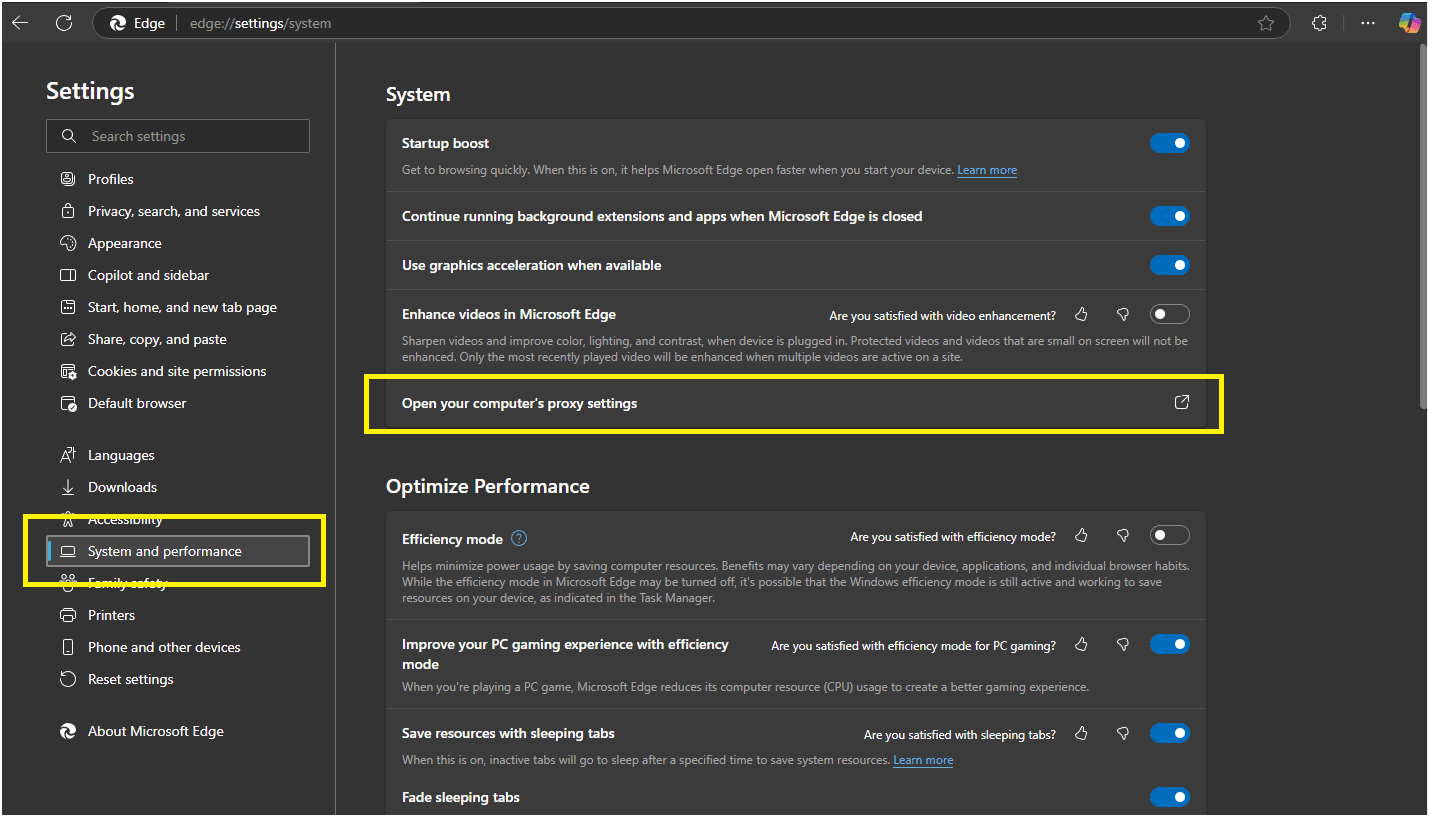Click the back navigation arrow

click(20, 22)
